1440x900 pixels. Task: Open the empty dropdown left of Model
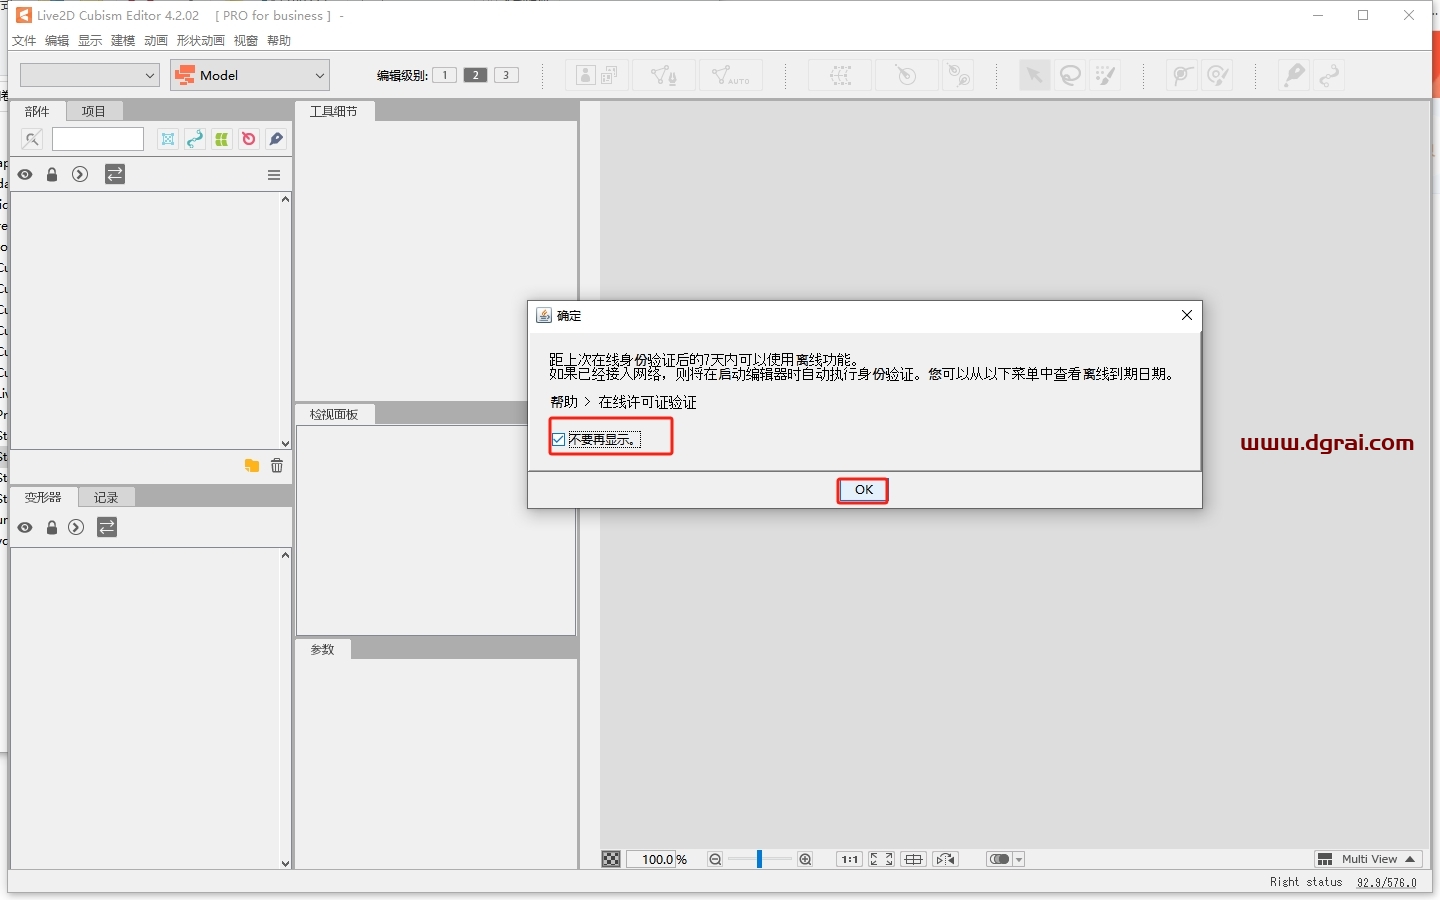[90, 75]
